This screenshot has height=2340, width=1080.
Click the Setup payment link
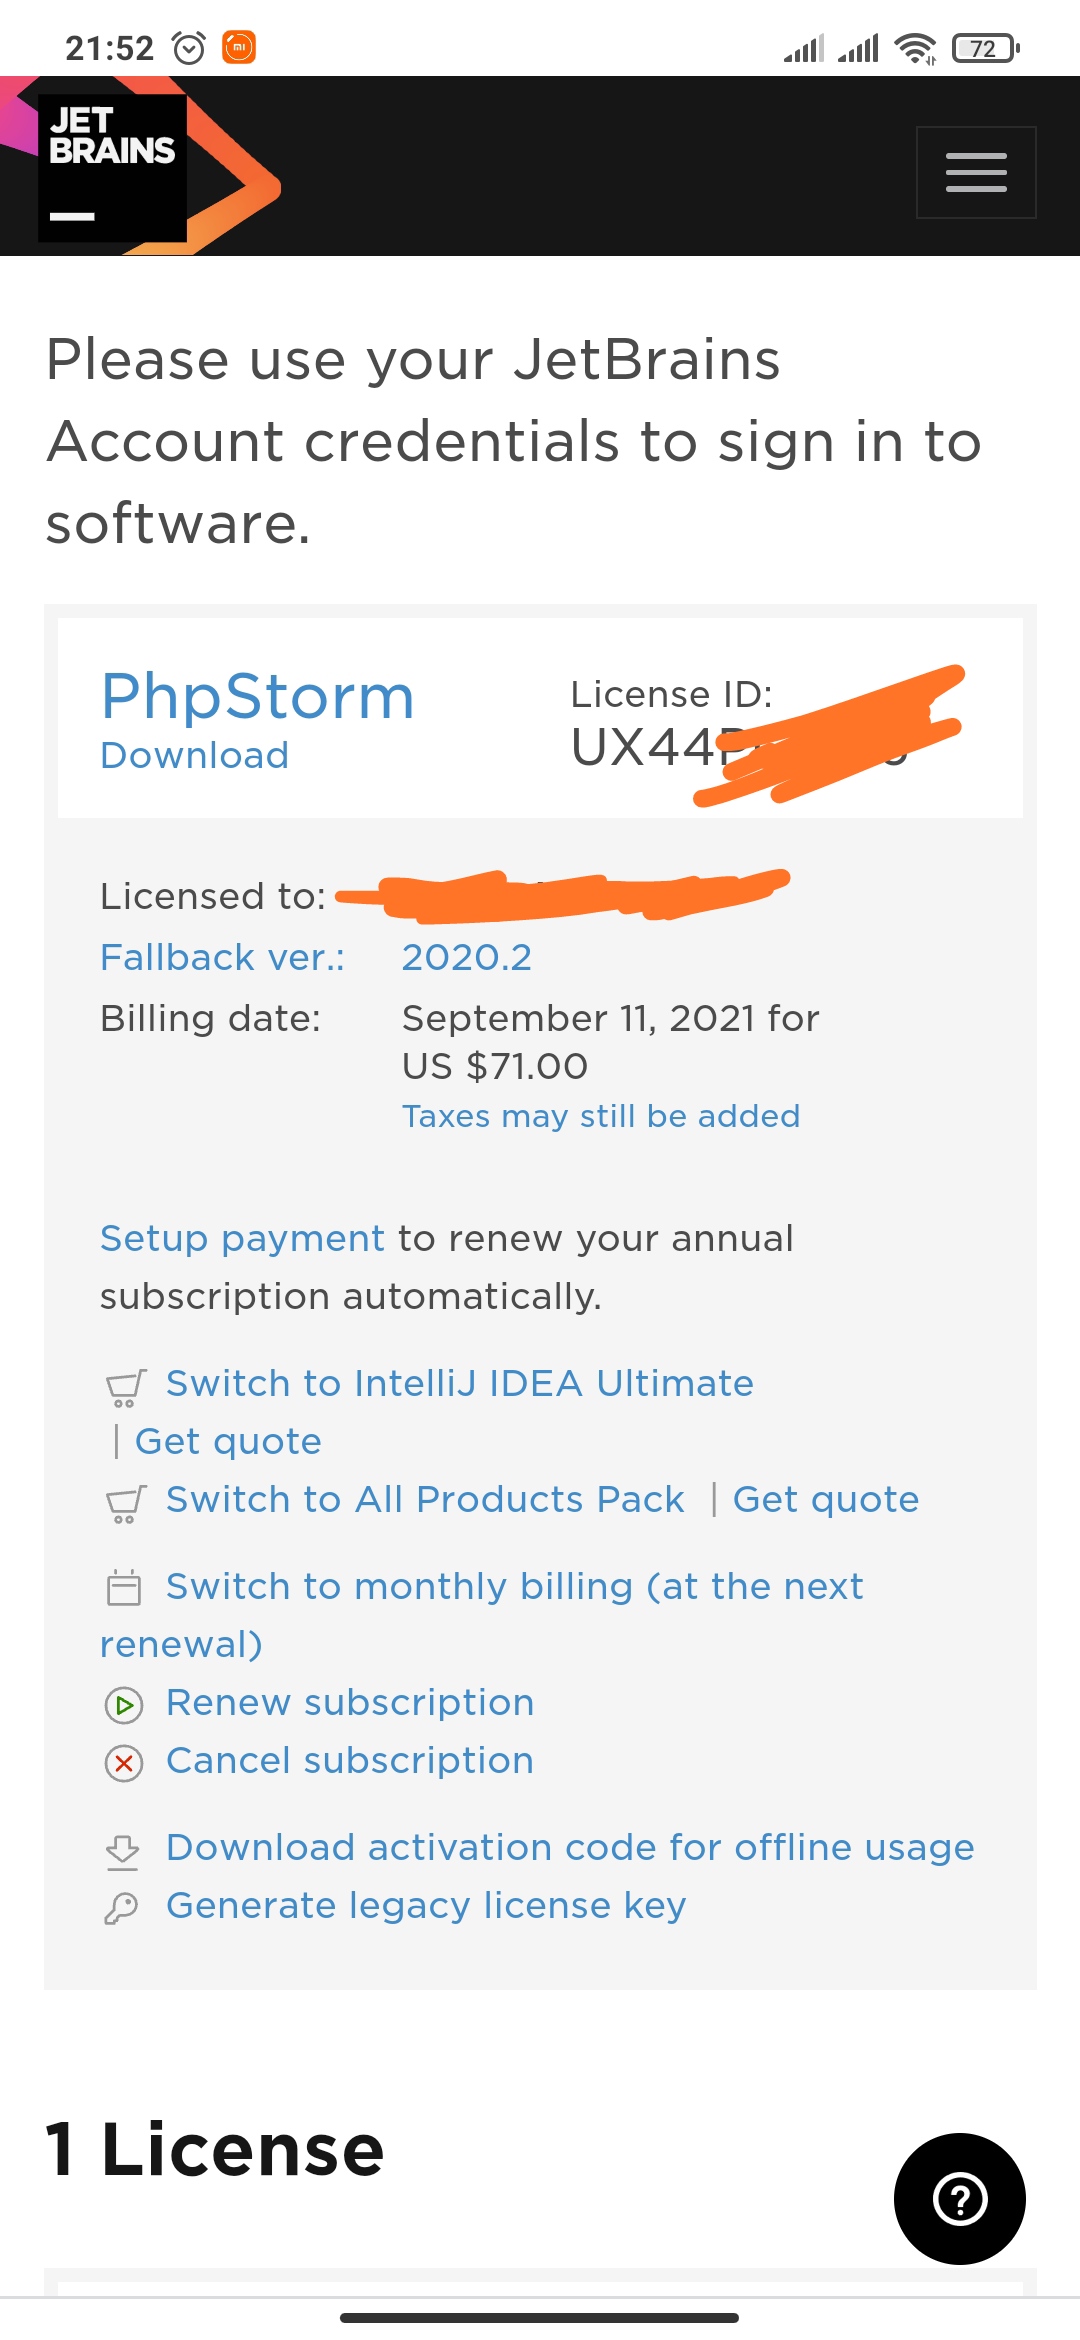(x=242, y=1238)
